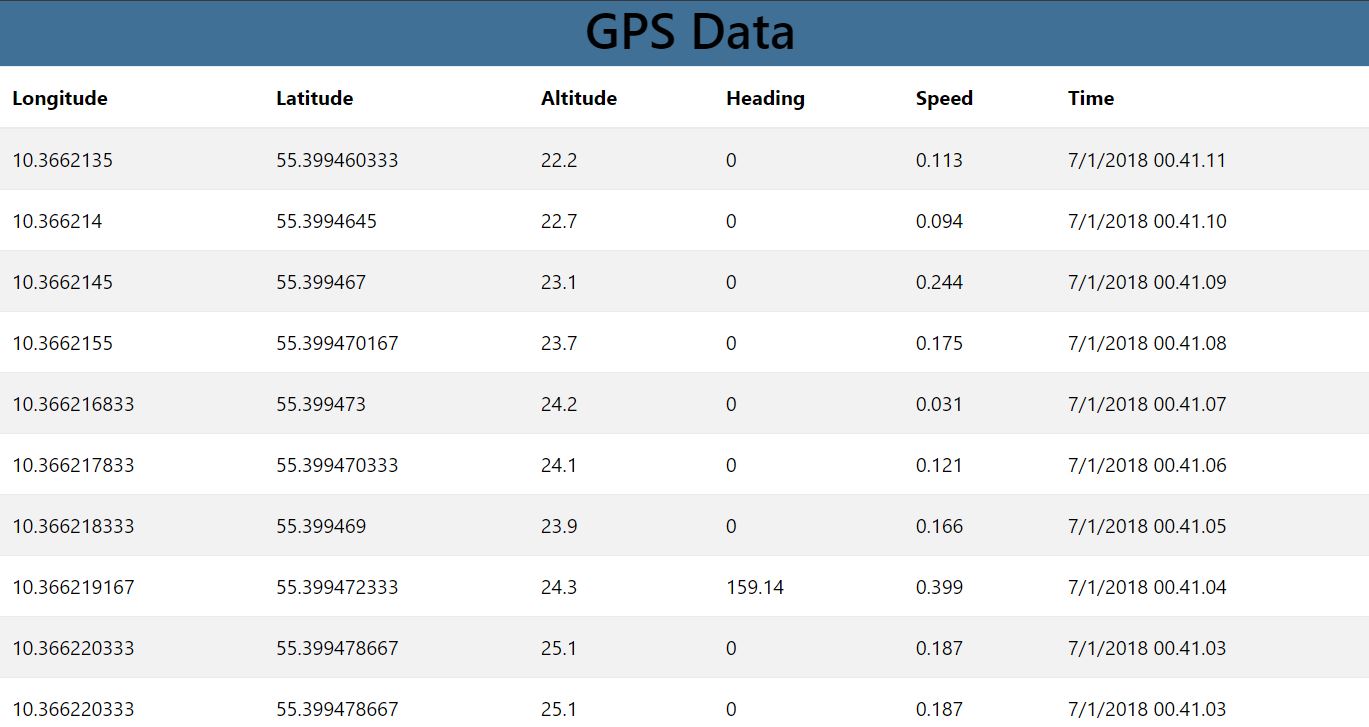1369x727 pixels.
Task: Click speed value 0.031
Action: pos(939,404)
